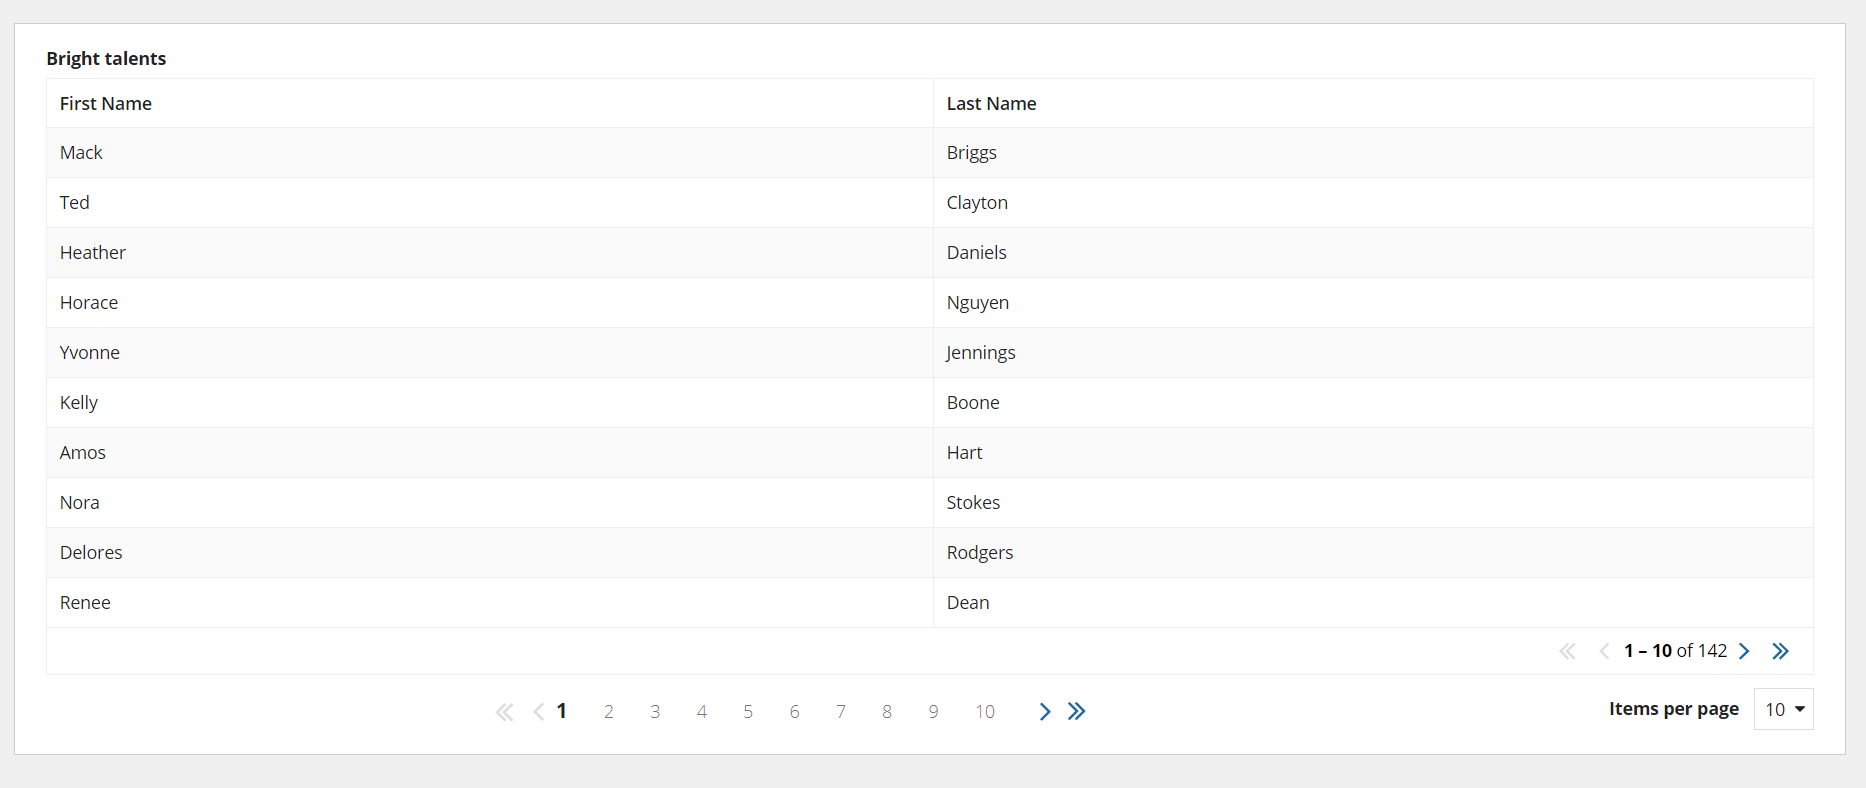
Task: Click first page arrow in grid pager
Action: click(x=1567, y=651)
